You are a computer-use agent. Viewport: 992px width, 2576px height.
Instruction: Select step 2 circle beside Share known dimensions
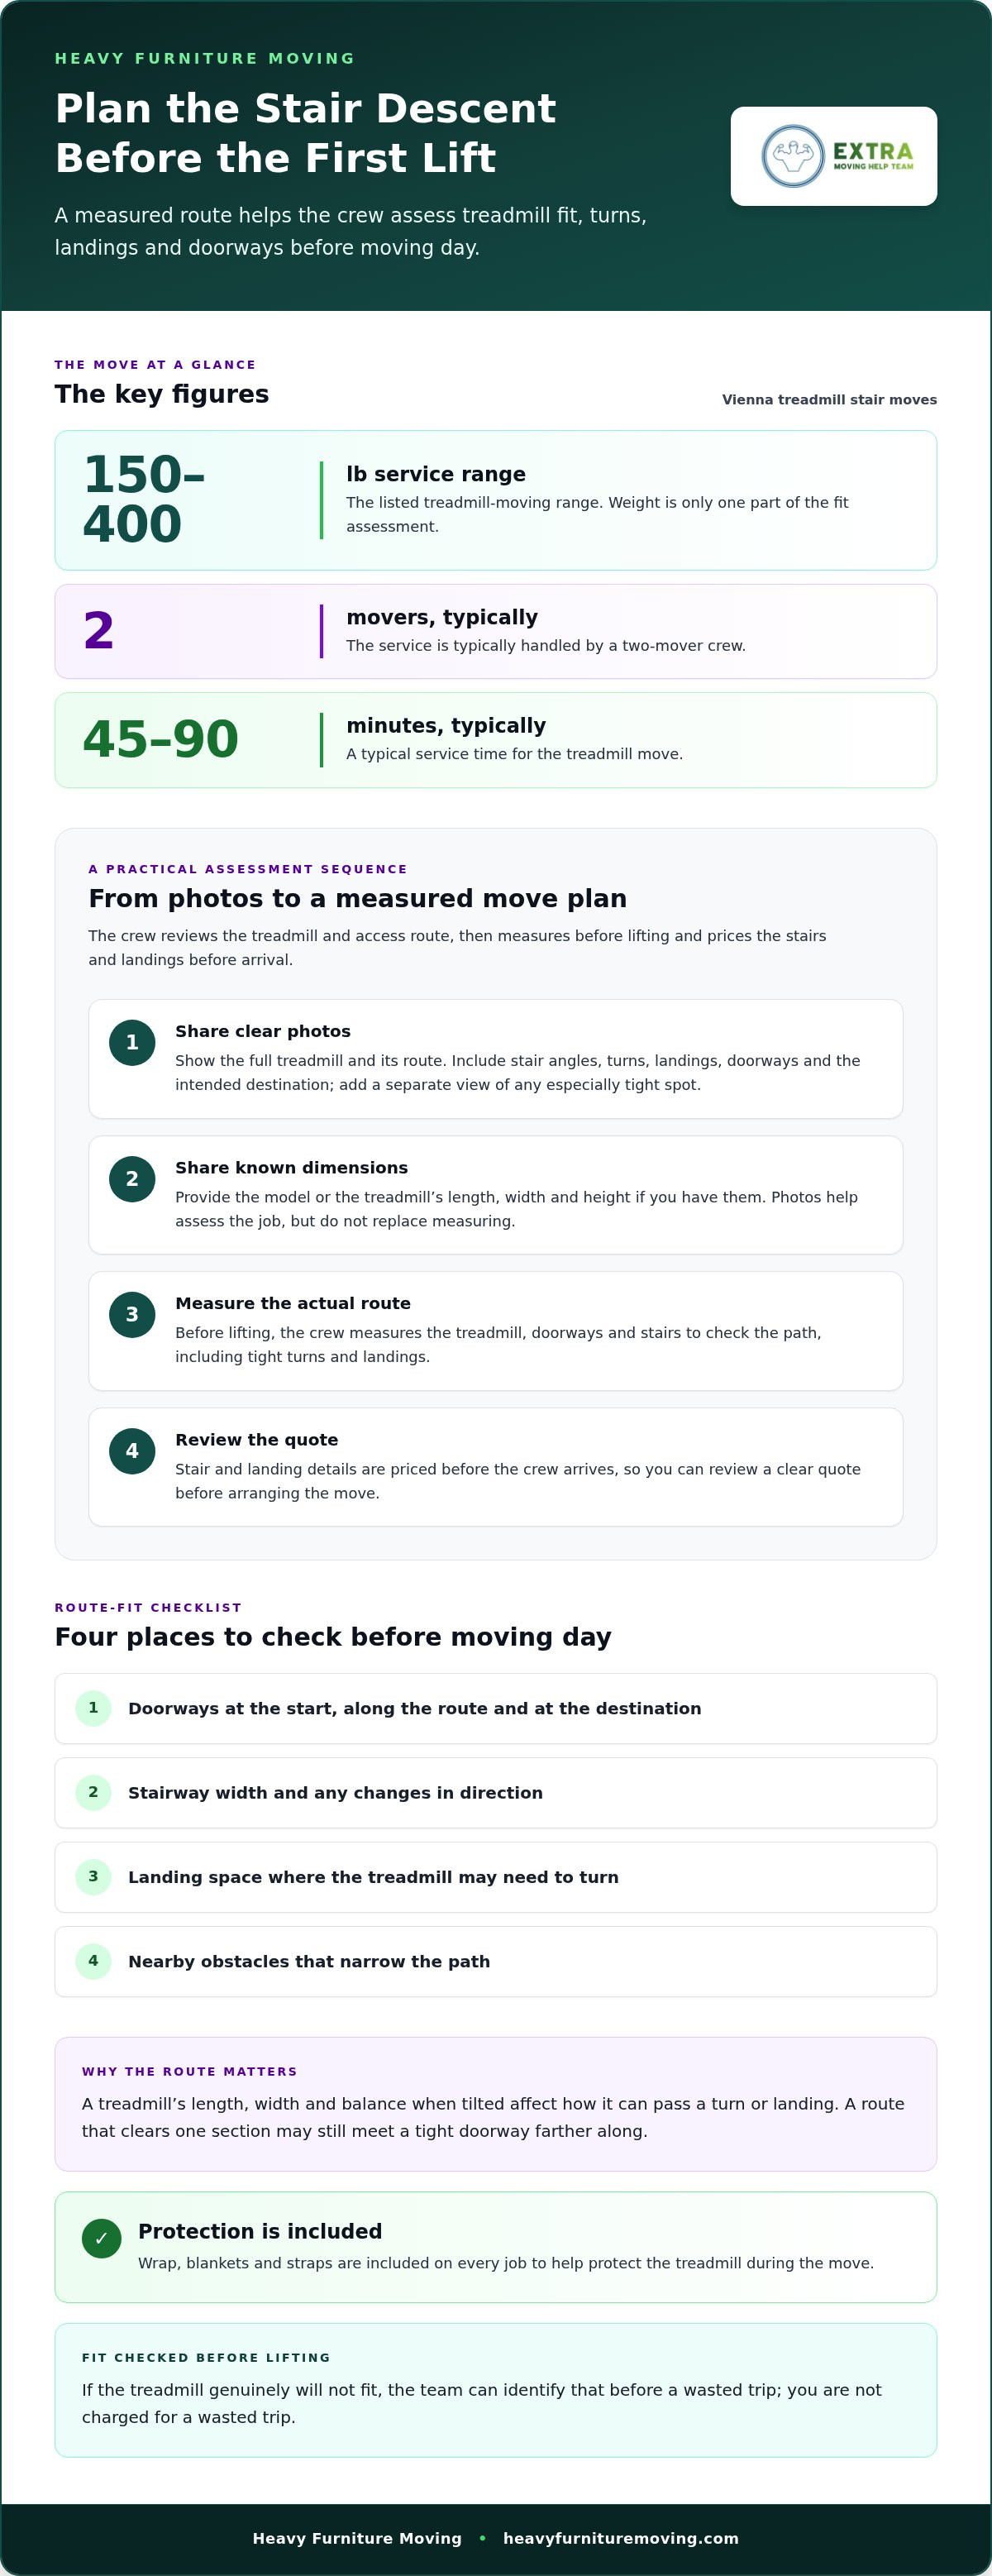pyautogui.click(x=132, y=1179)
